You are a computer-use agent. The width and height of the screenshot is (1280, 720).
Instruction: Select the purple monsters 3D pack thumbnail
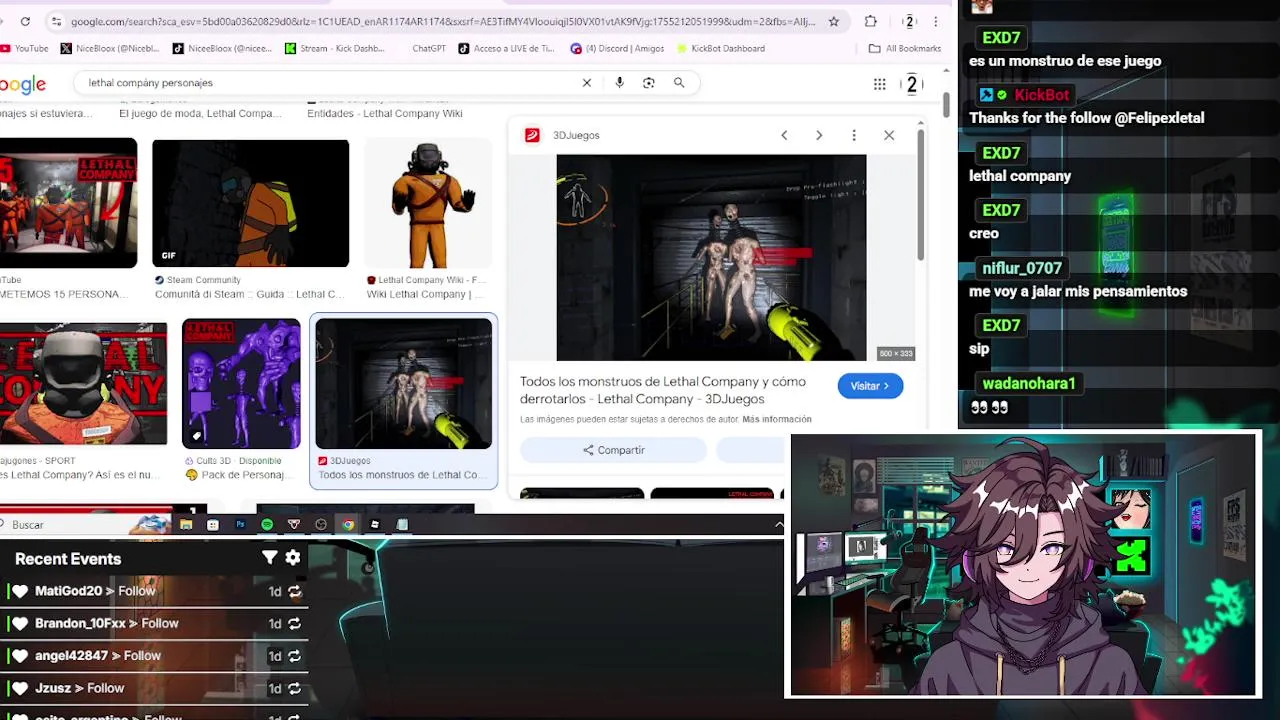coord(241,383)
